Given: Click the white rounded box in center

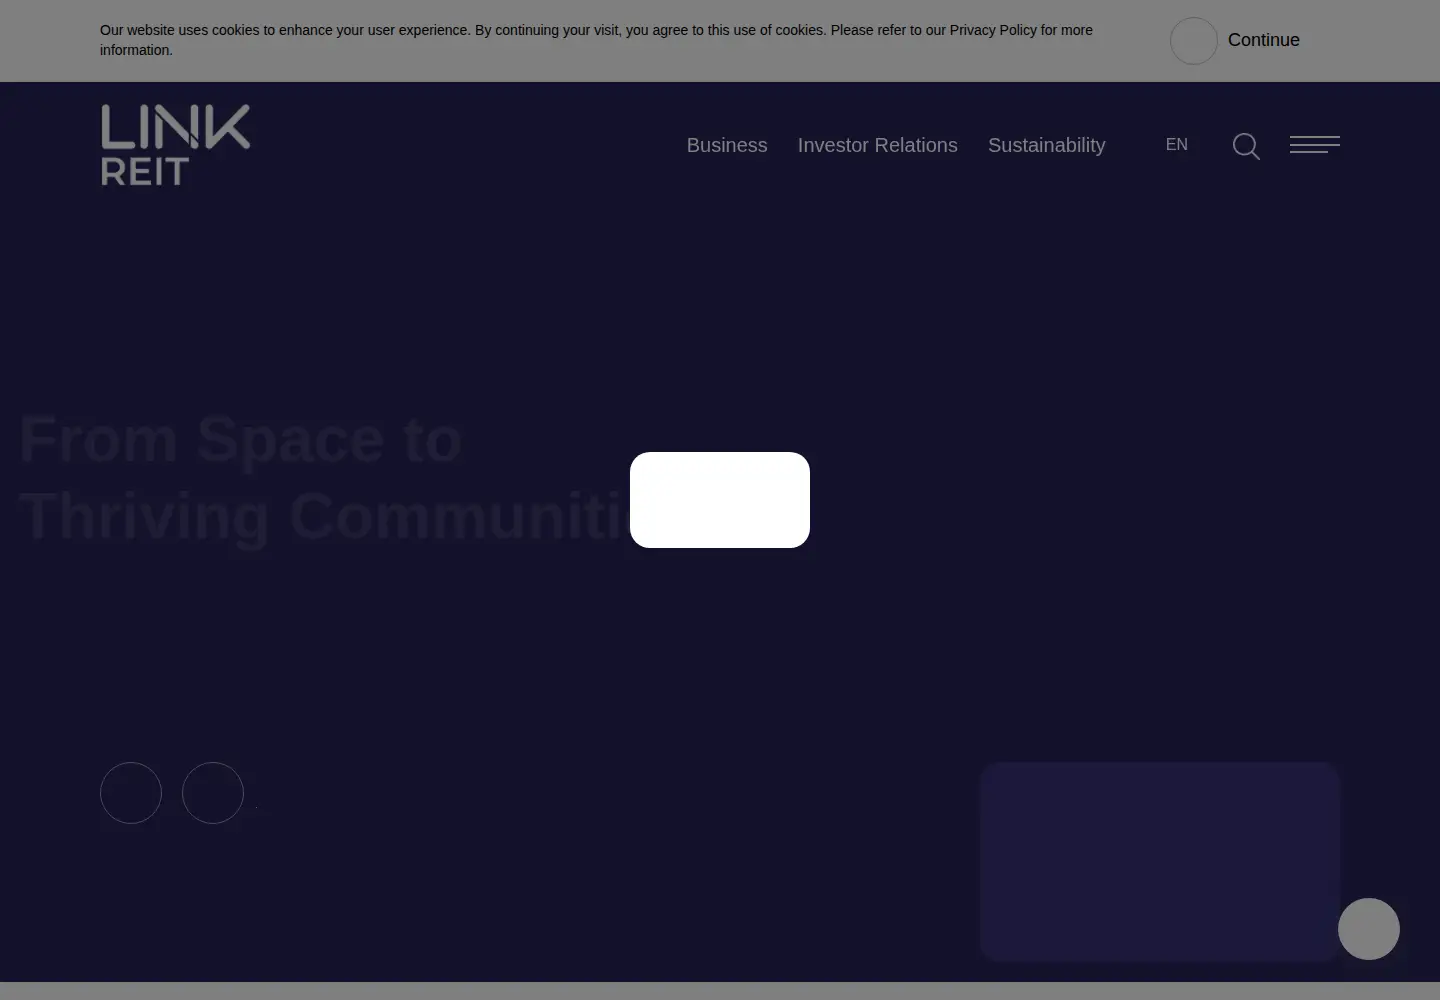Looking at the screenshot, I should (x=720, y=500).
